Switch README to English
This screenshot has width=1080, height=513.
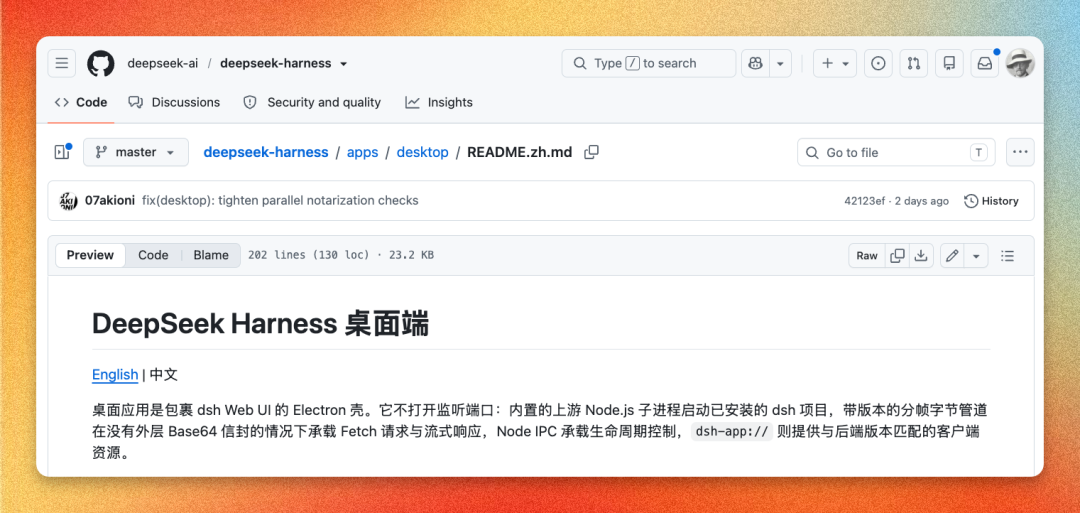tap(115, 375)
